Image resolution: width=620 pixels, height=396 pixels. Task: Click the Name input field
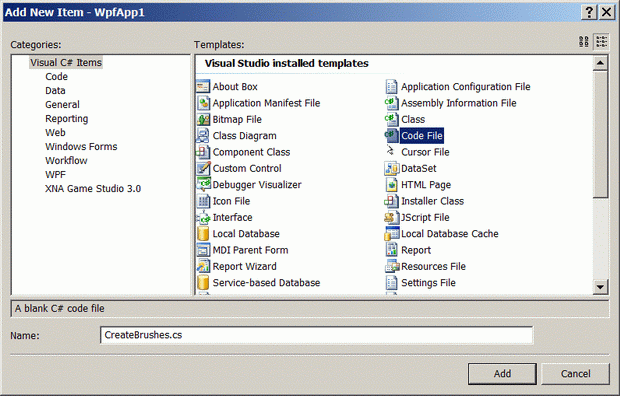(316, 335)
